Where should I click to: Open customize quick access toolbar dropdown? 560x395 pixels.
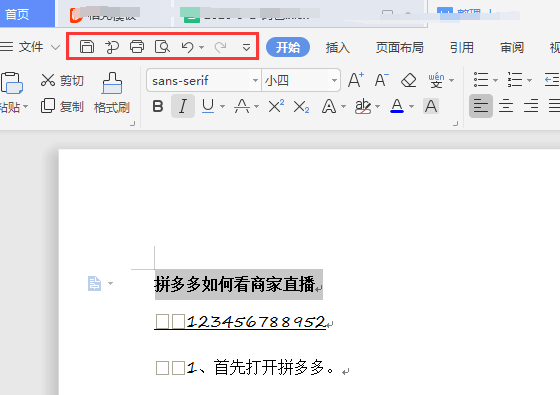(x=246, y=47)
